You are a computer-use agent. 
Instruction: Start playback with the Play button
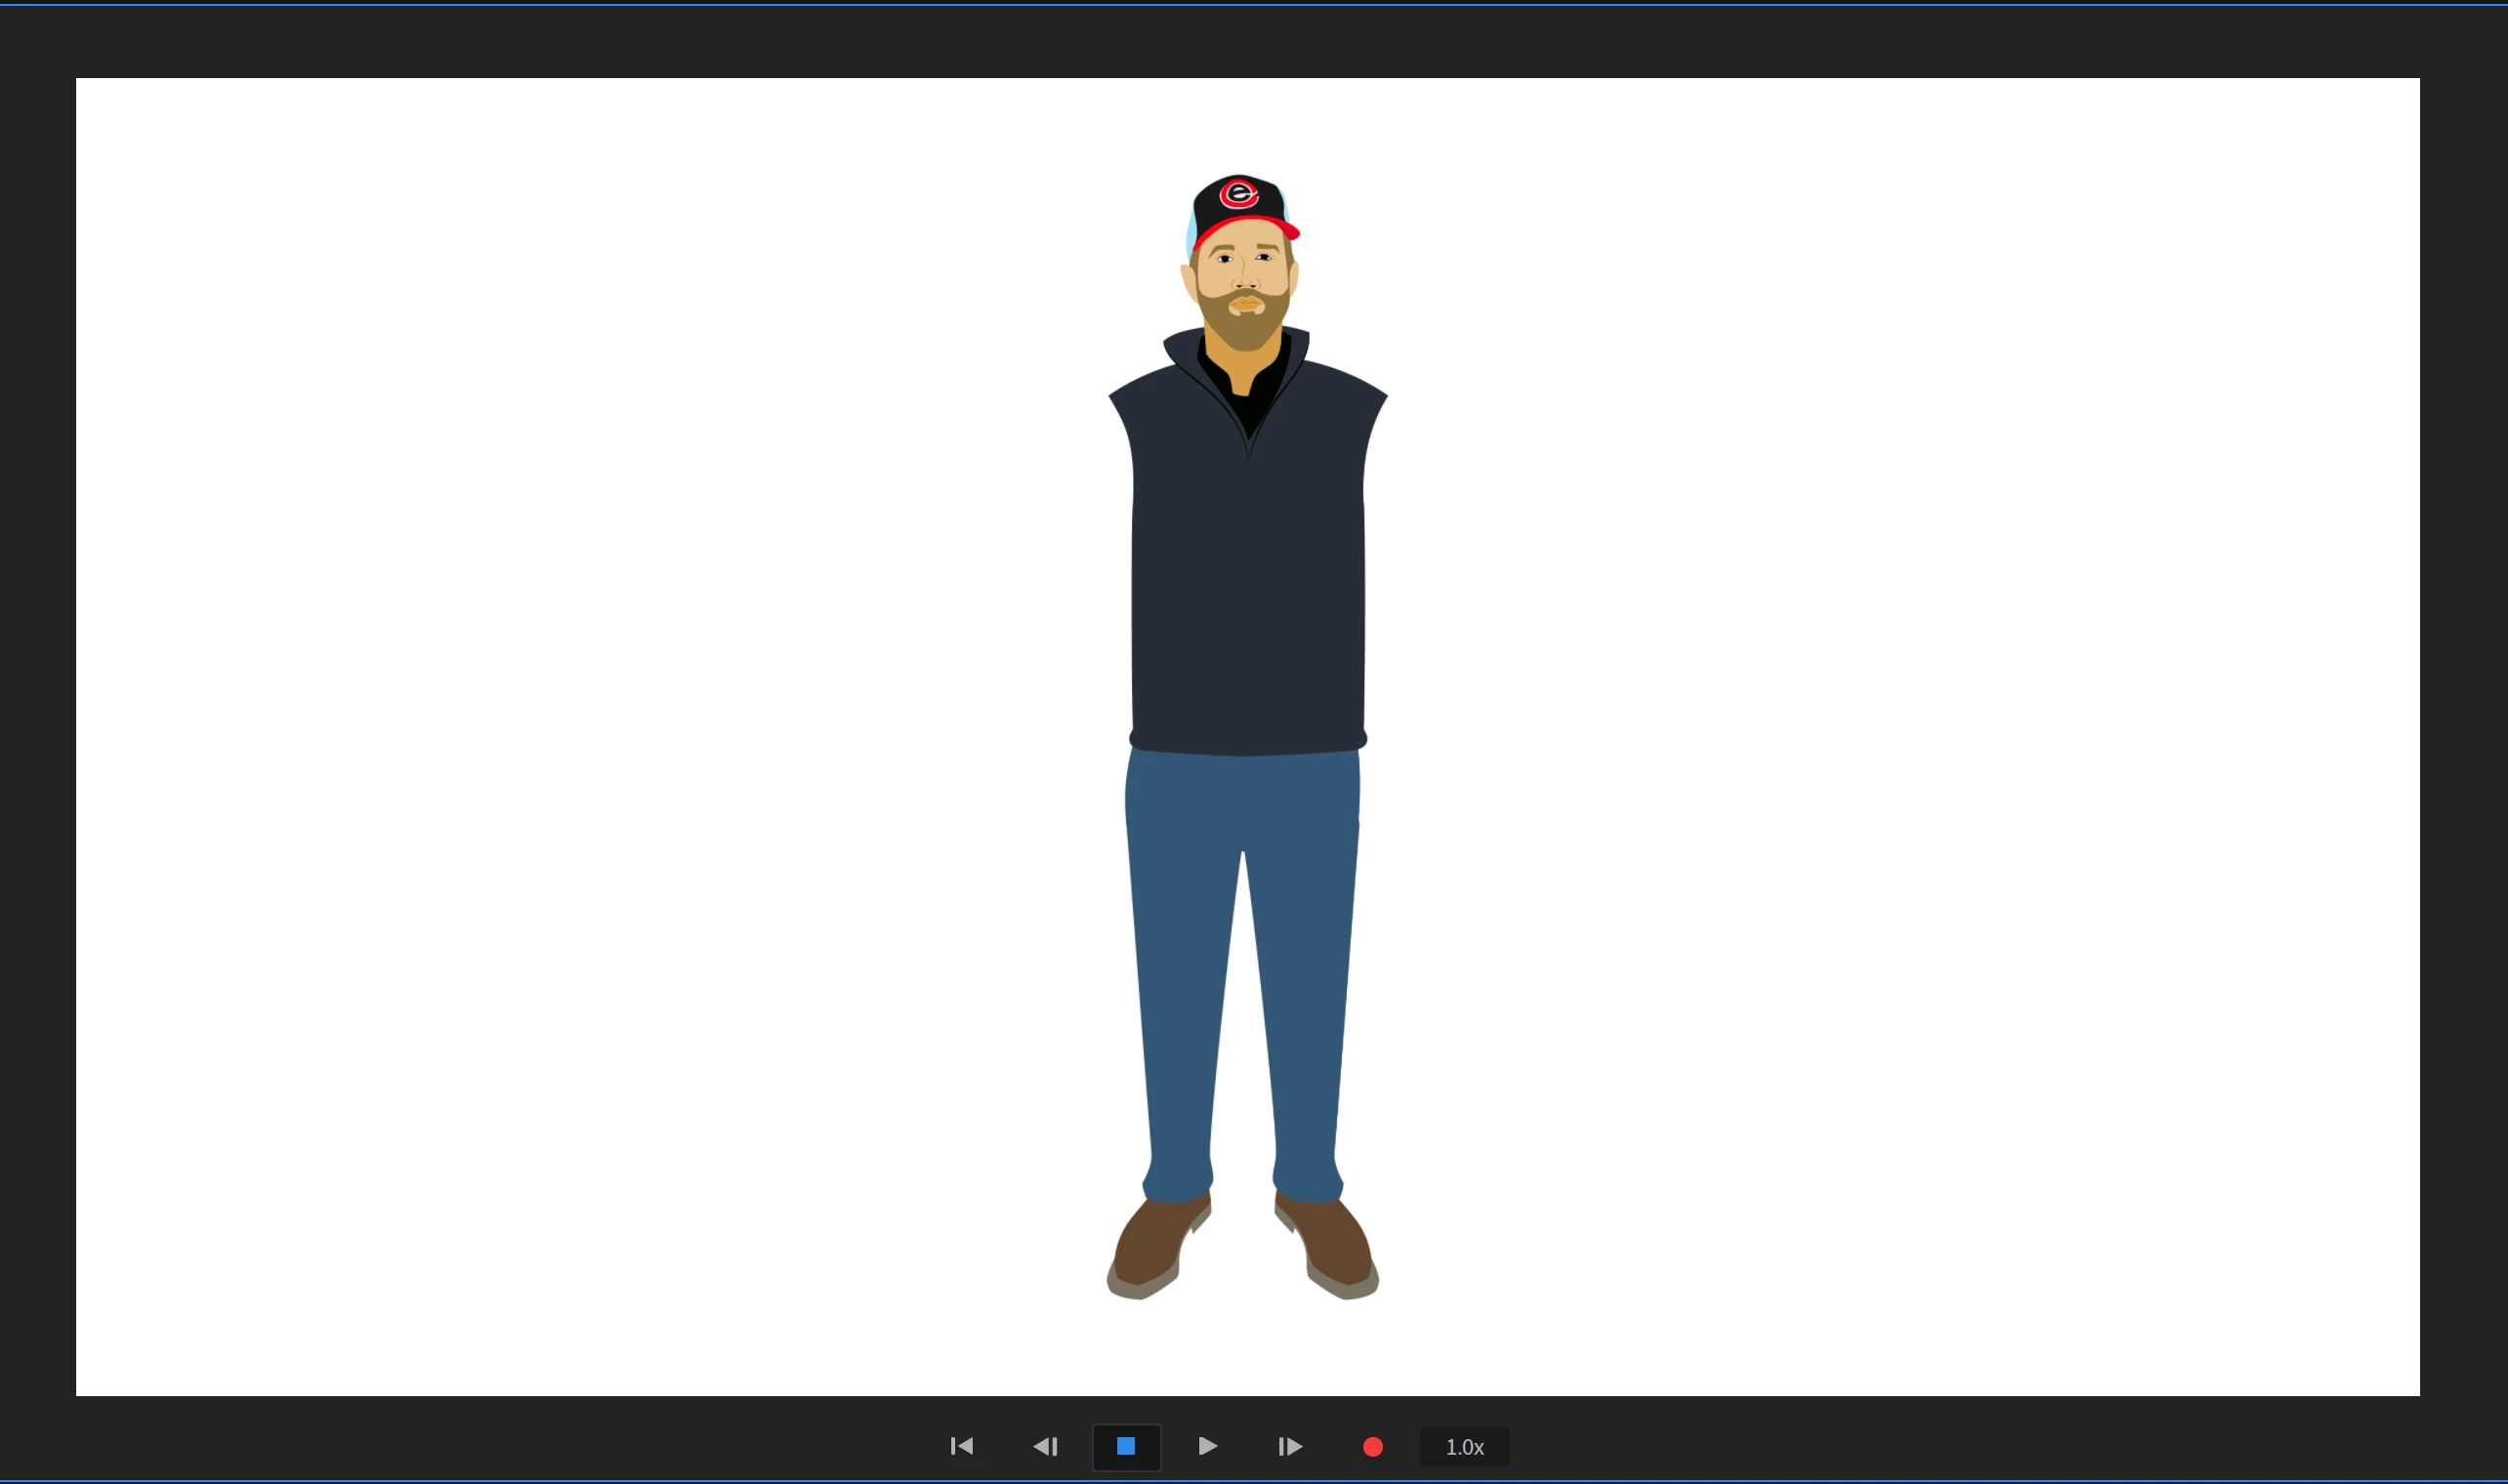(1207, 1446)
